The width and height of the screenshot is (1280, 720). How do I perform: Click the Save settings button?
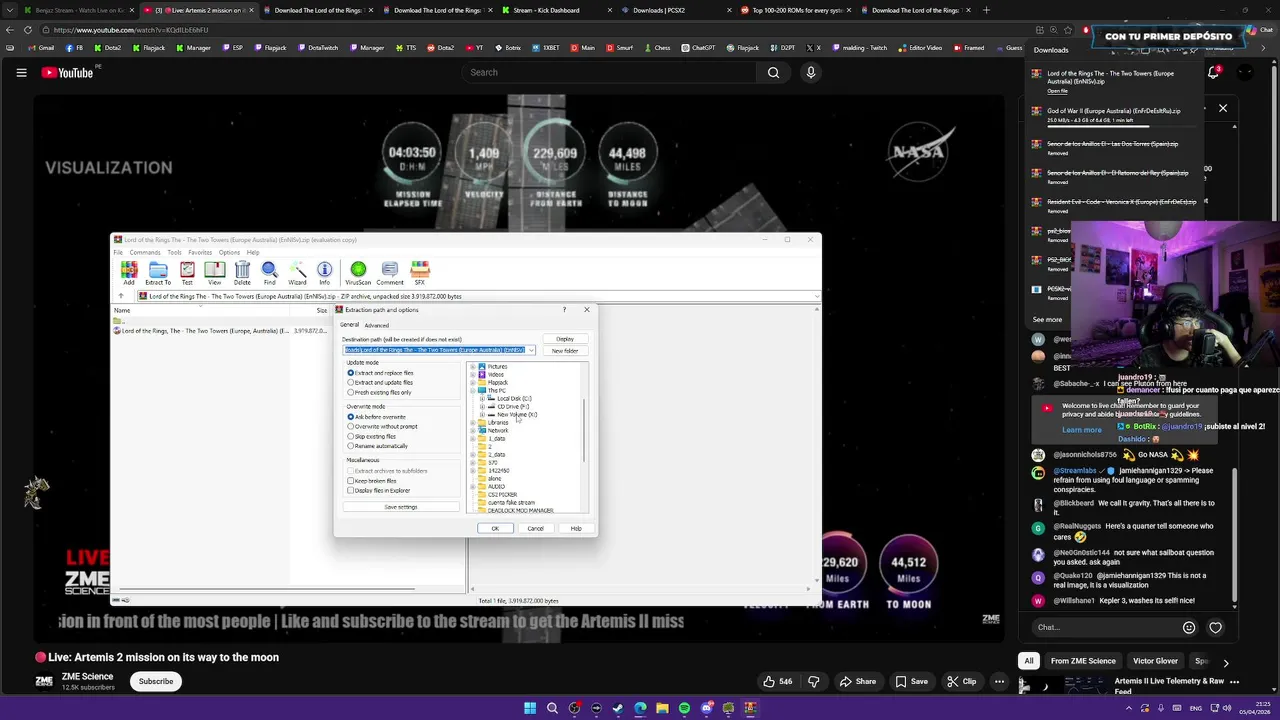tap(401, 507)
